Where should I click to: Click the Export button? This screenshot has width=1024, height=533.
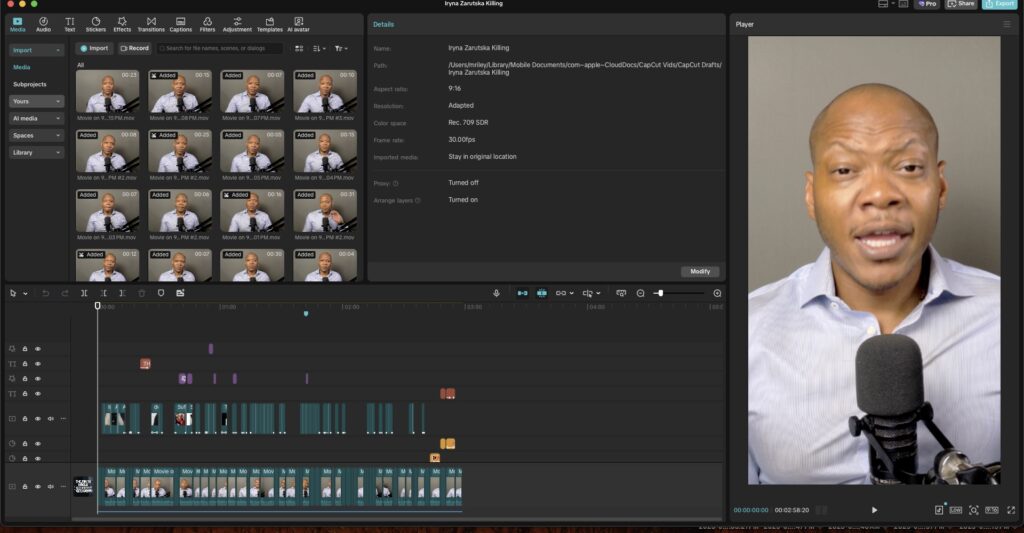1000,4
